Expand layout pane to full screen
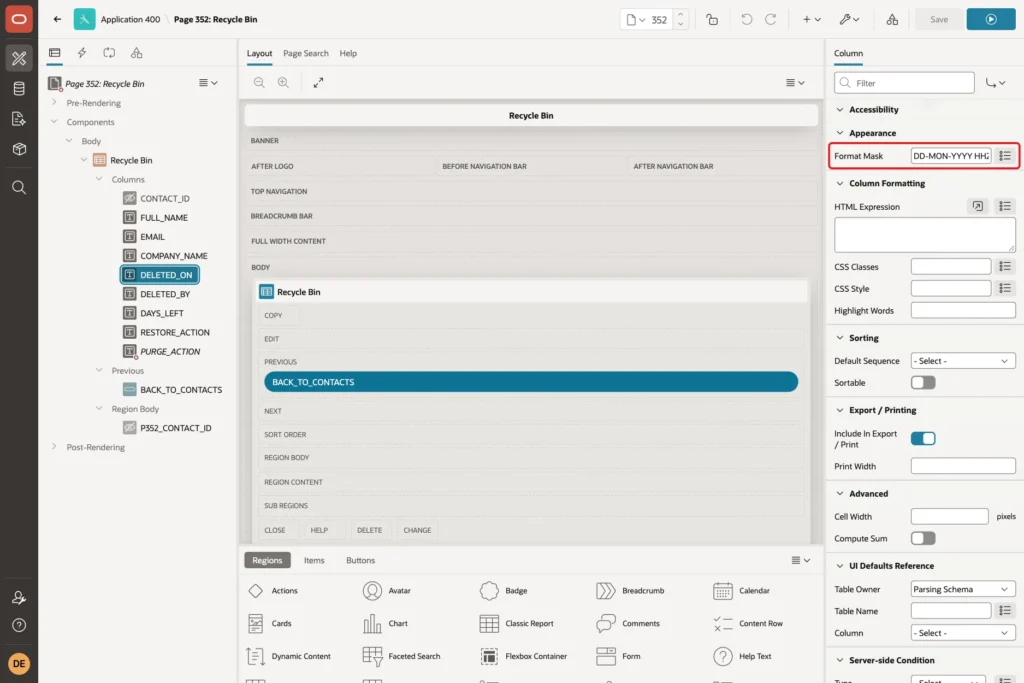This screenshot has width=1024, height=683. pyautogui.click(x=318, y=82)
